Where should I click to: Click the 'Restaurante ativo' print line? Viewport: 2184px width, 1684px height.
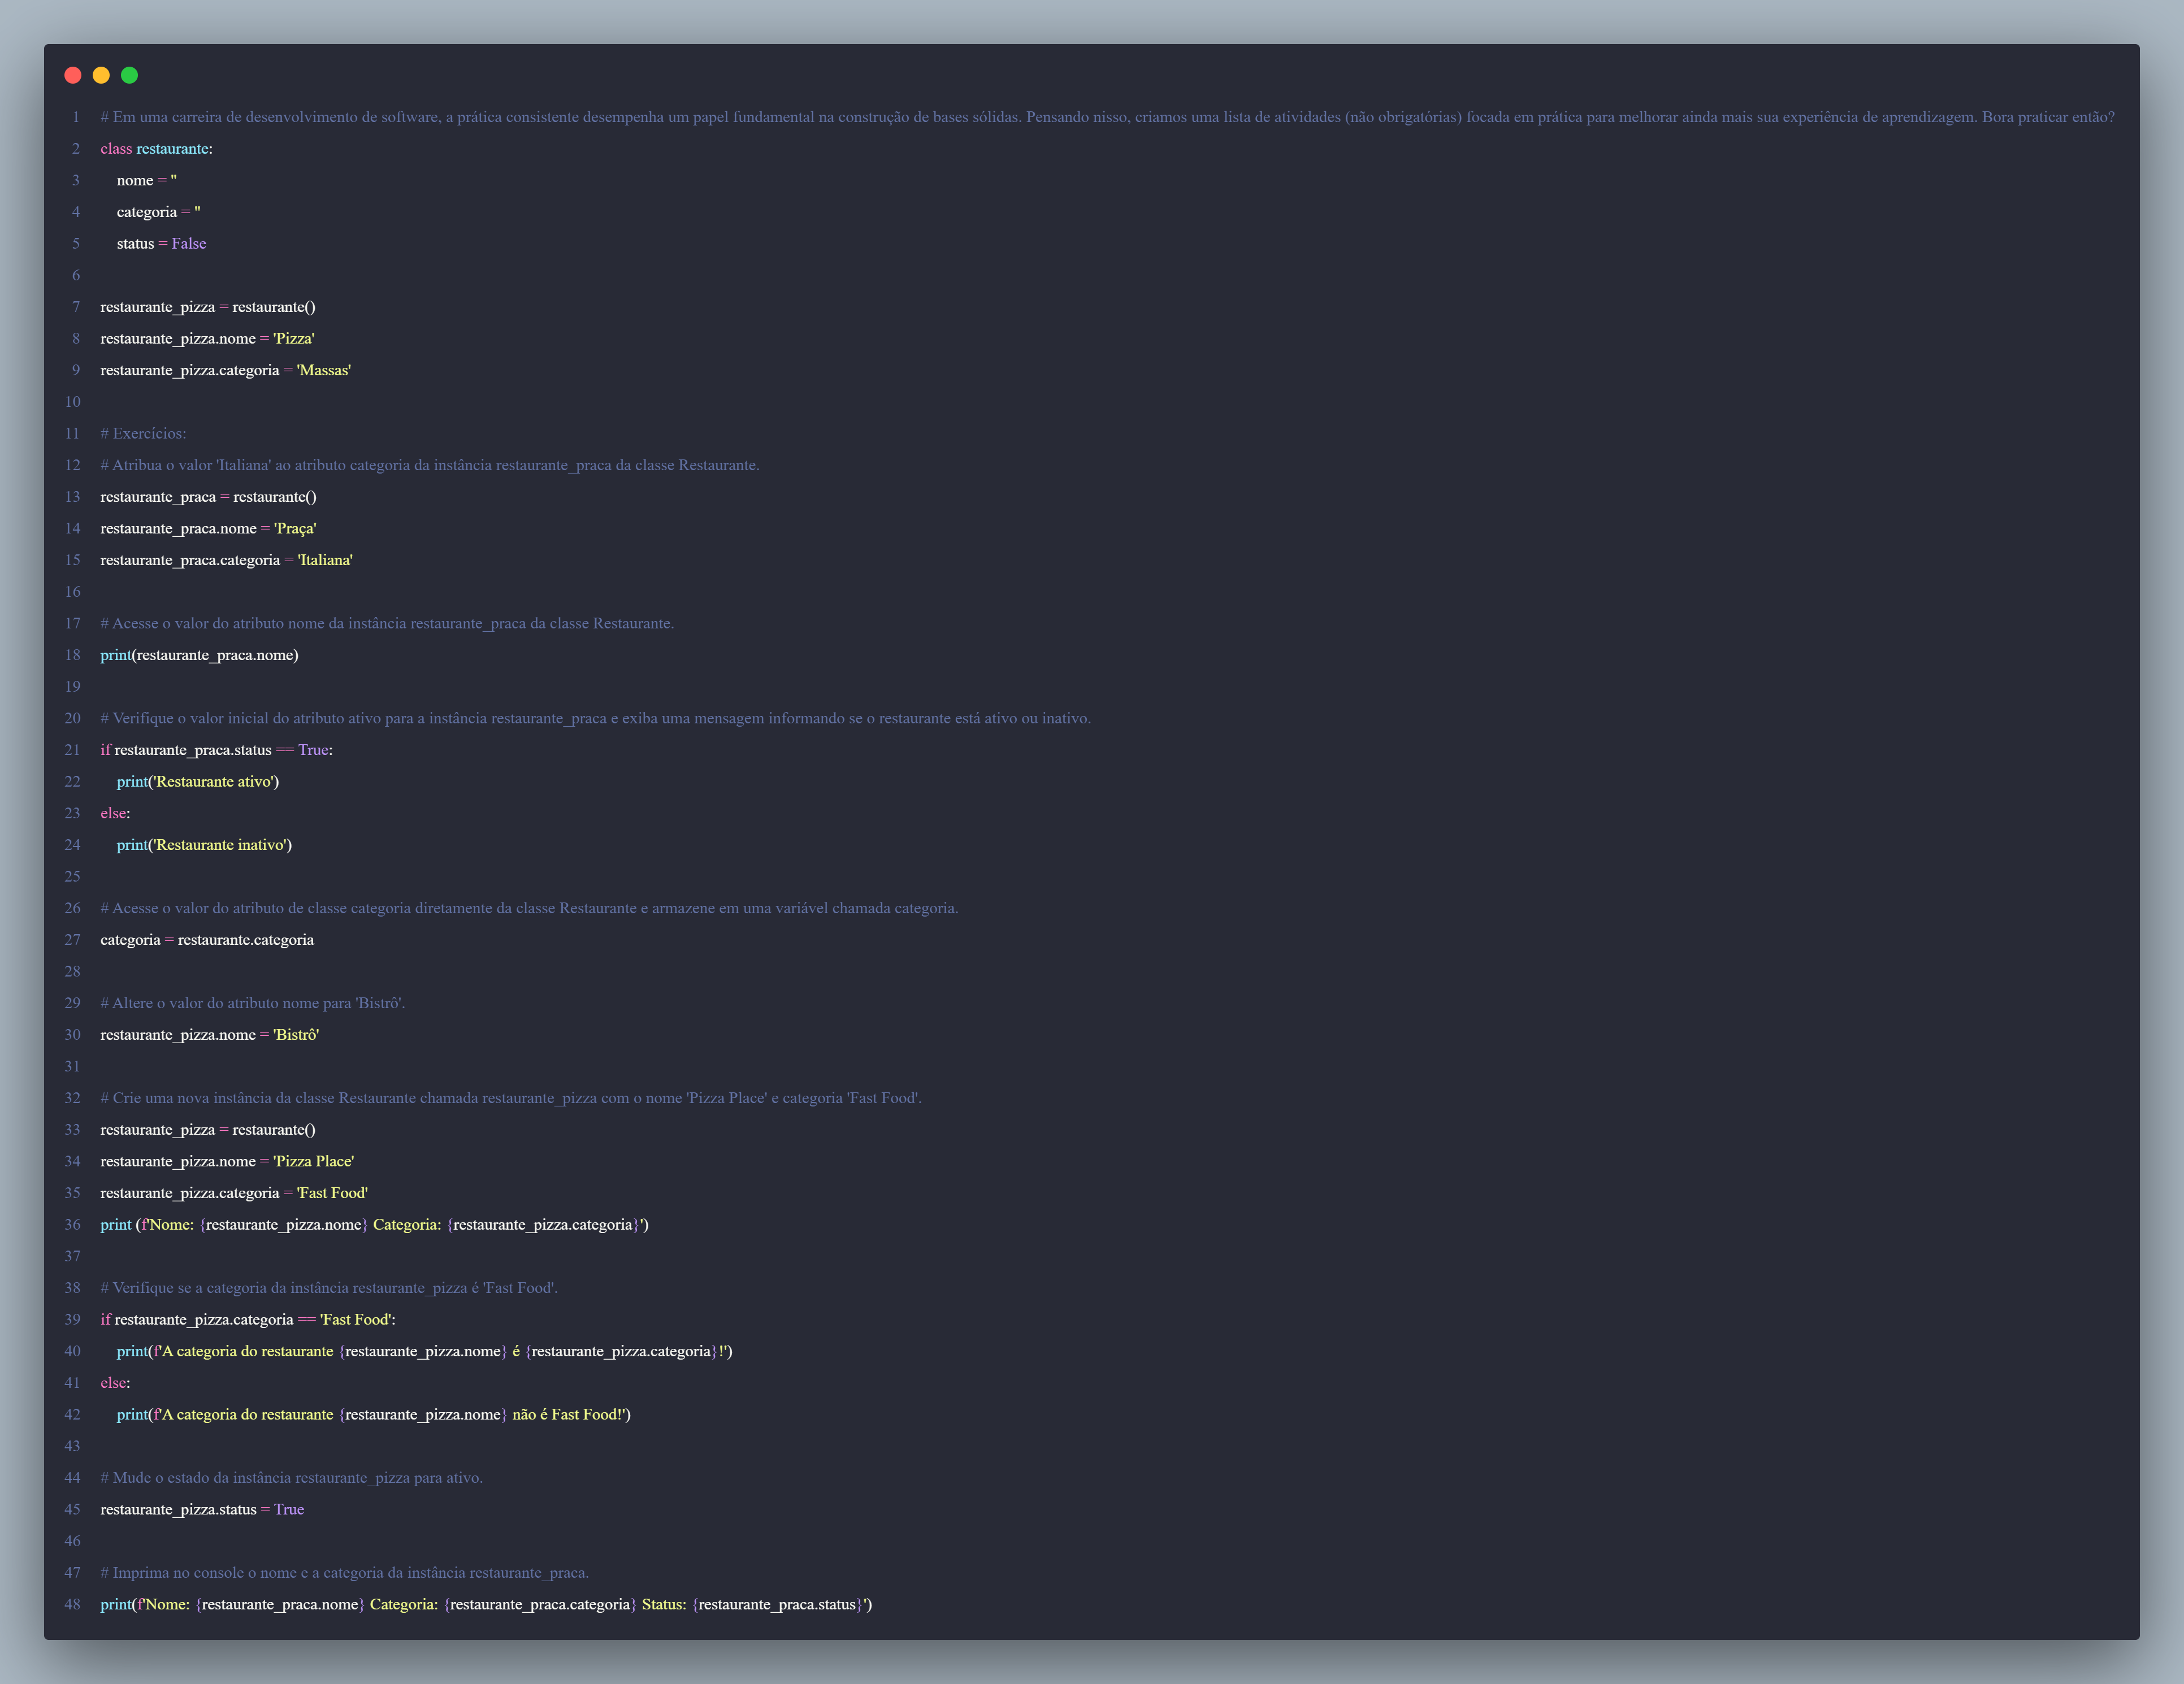pyautogui.click(x=198, y=782)
